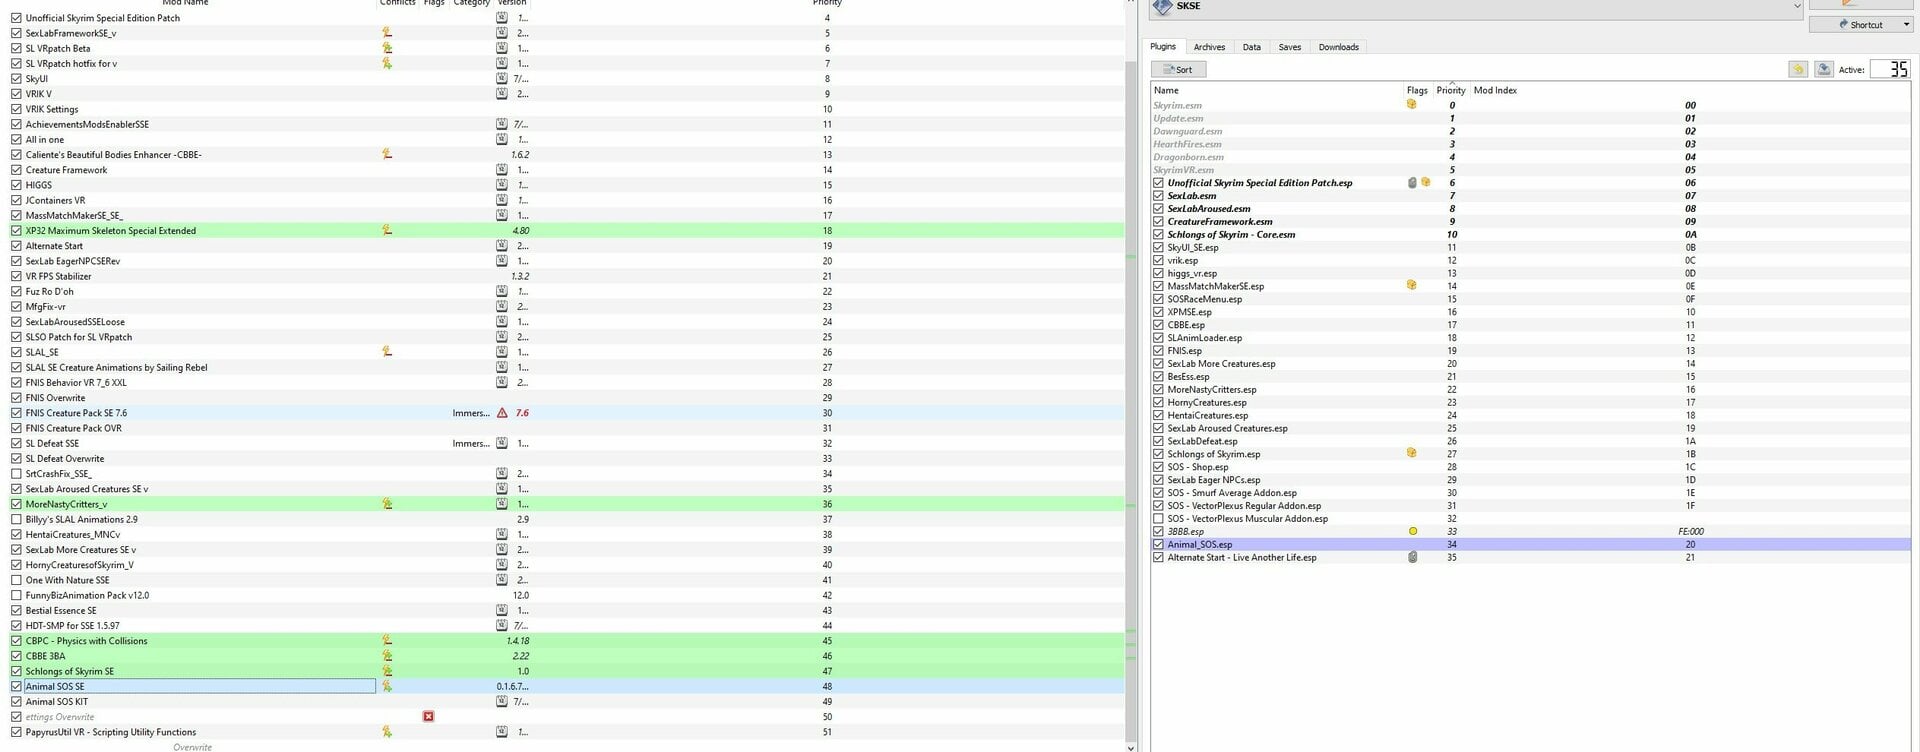Click conflict icon on Animal SOS SE row
1920x752 pixels.
coord(387,687)
